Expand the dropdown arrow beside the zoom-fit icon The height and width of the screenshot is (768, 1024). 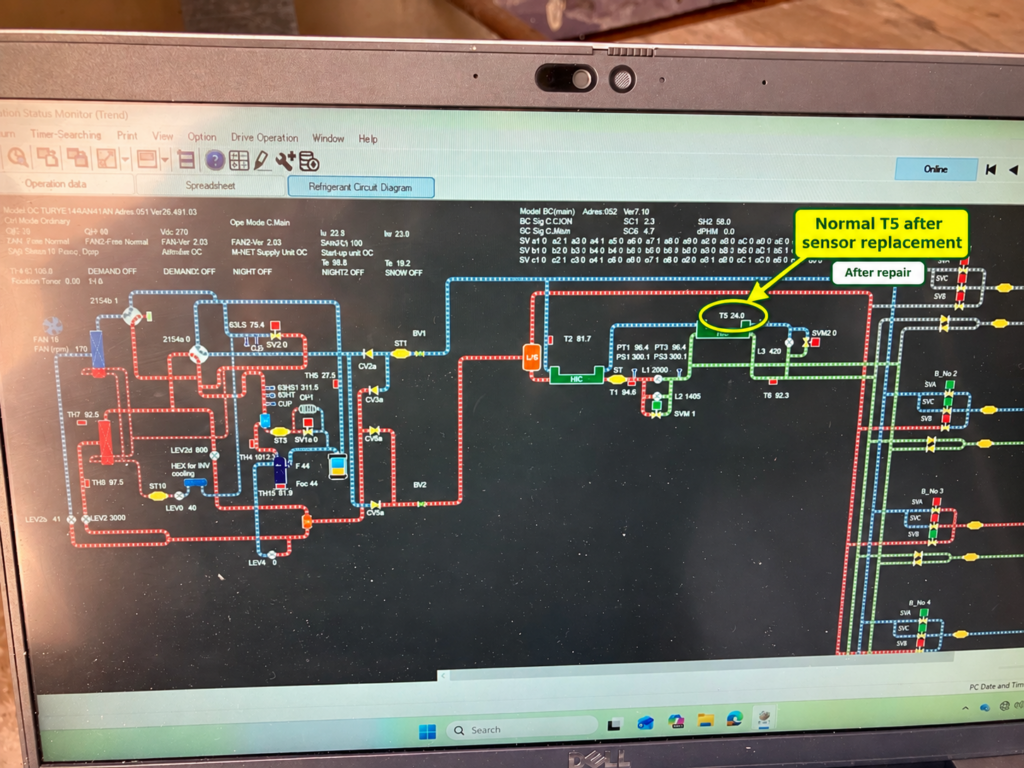point(125,159)
